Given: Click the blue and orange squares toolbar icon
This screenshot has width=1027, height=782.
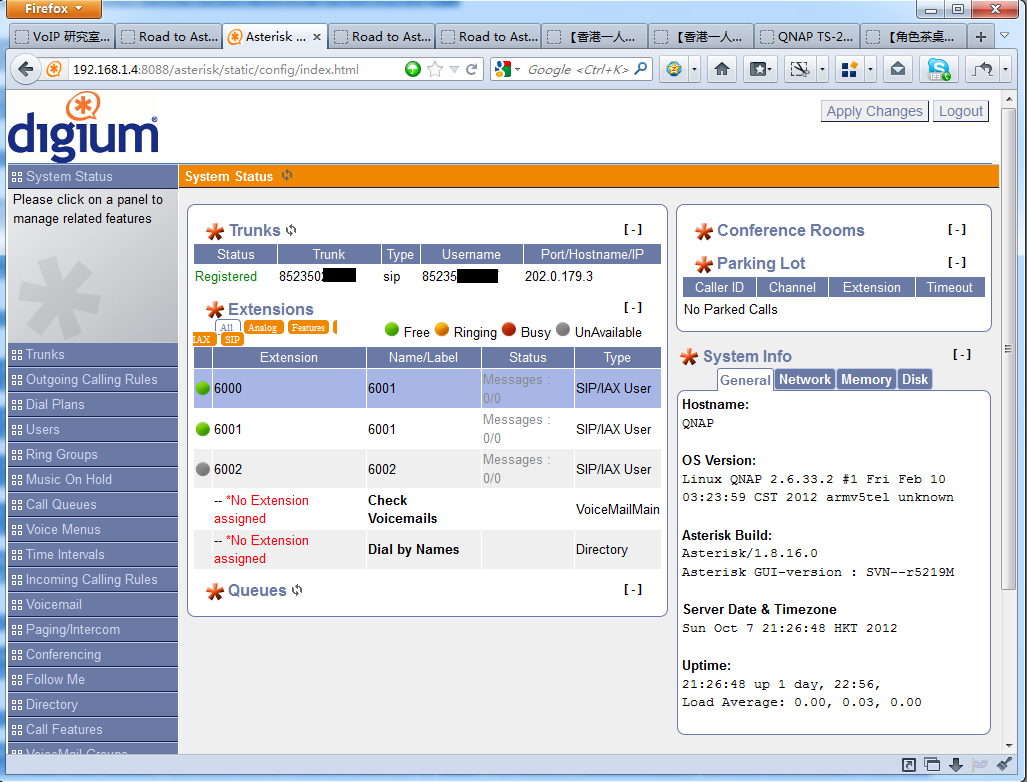Looking at the screenshot, I should coord(850,69).
